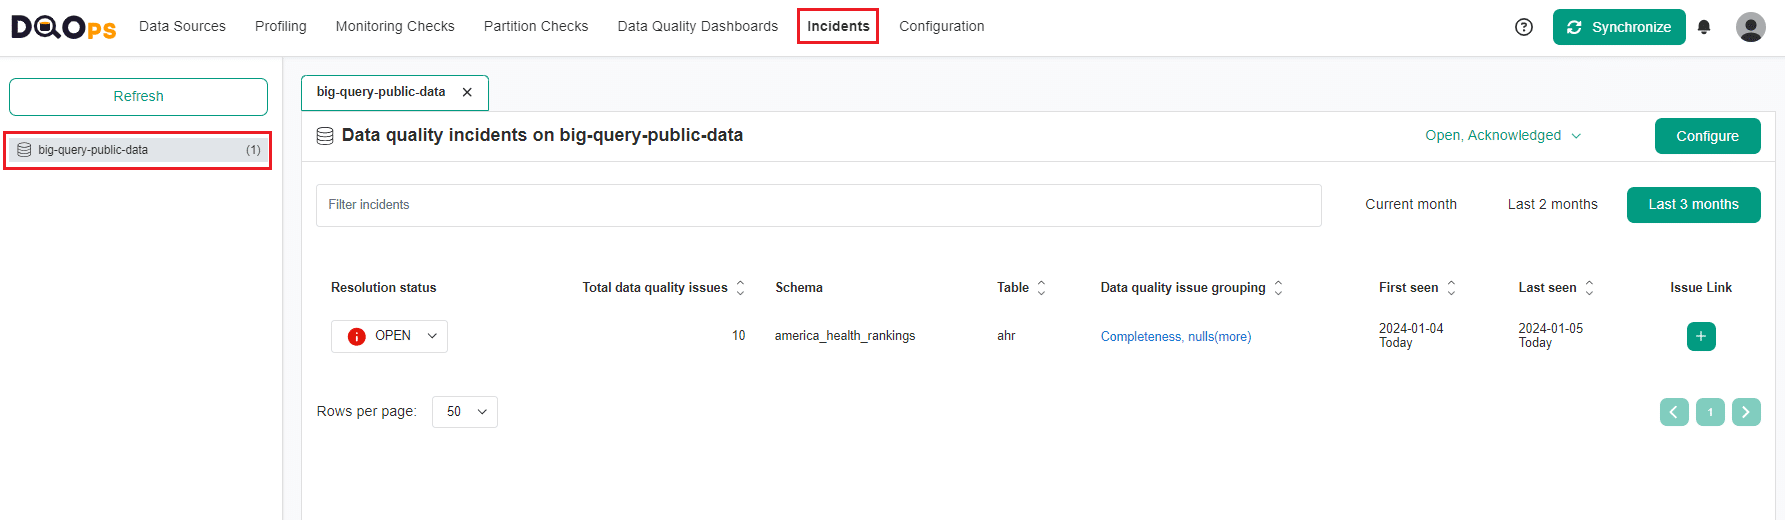Sort incidents by First seen column
This screenshot has width=1785, height=520.
tap(1451, 288)
